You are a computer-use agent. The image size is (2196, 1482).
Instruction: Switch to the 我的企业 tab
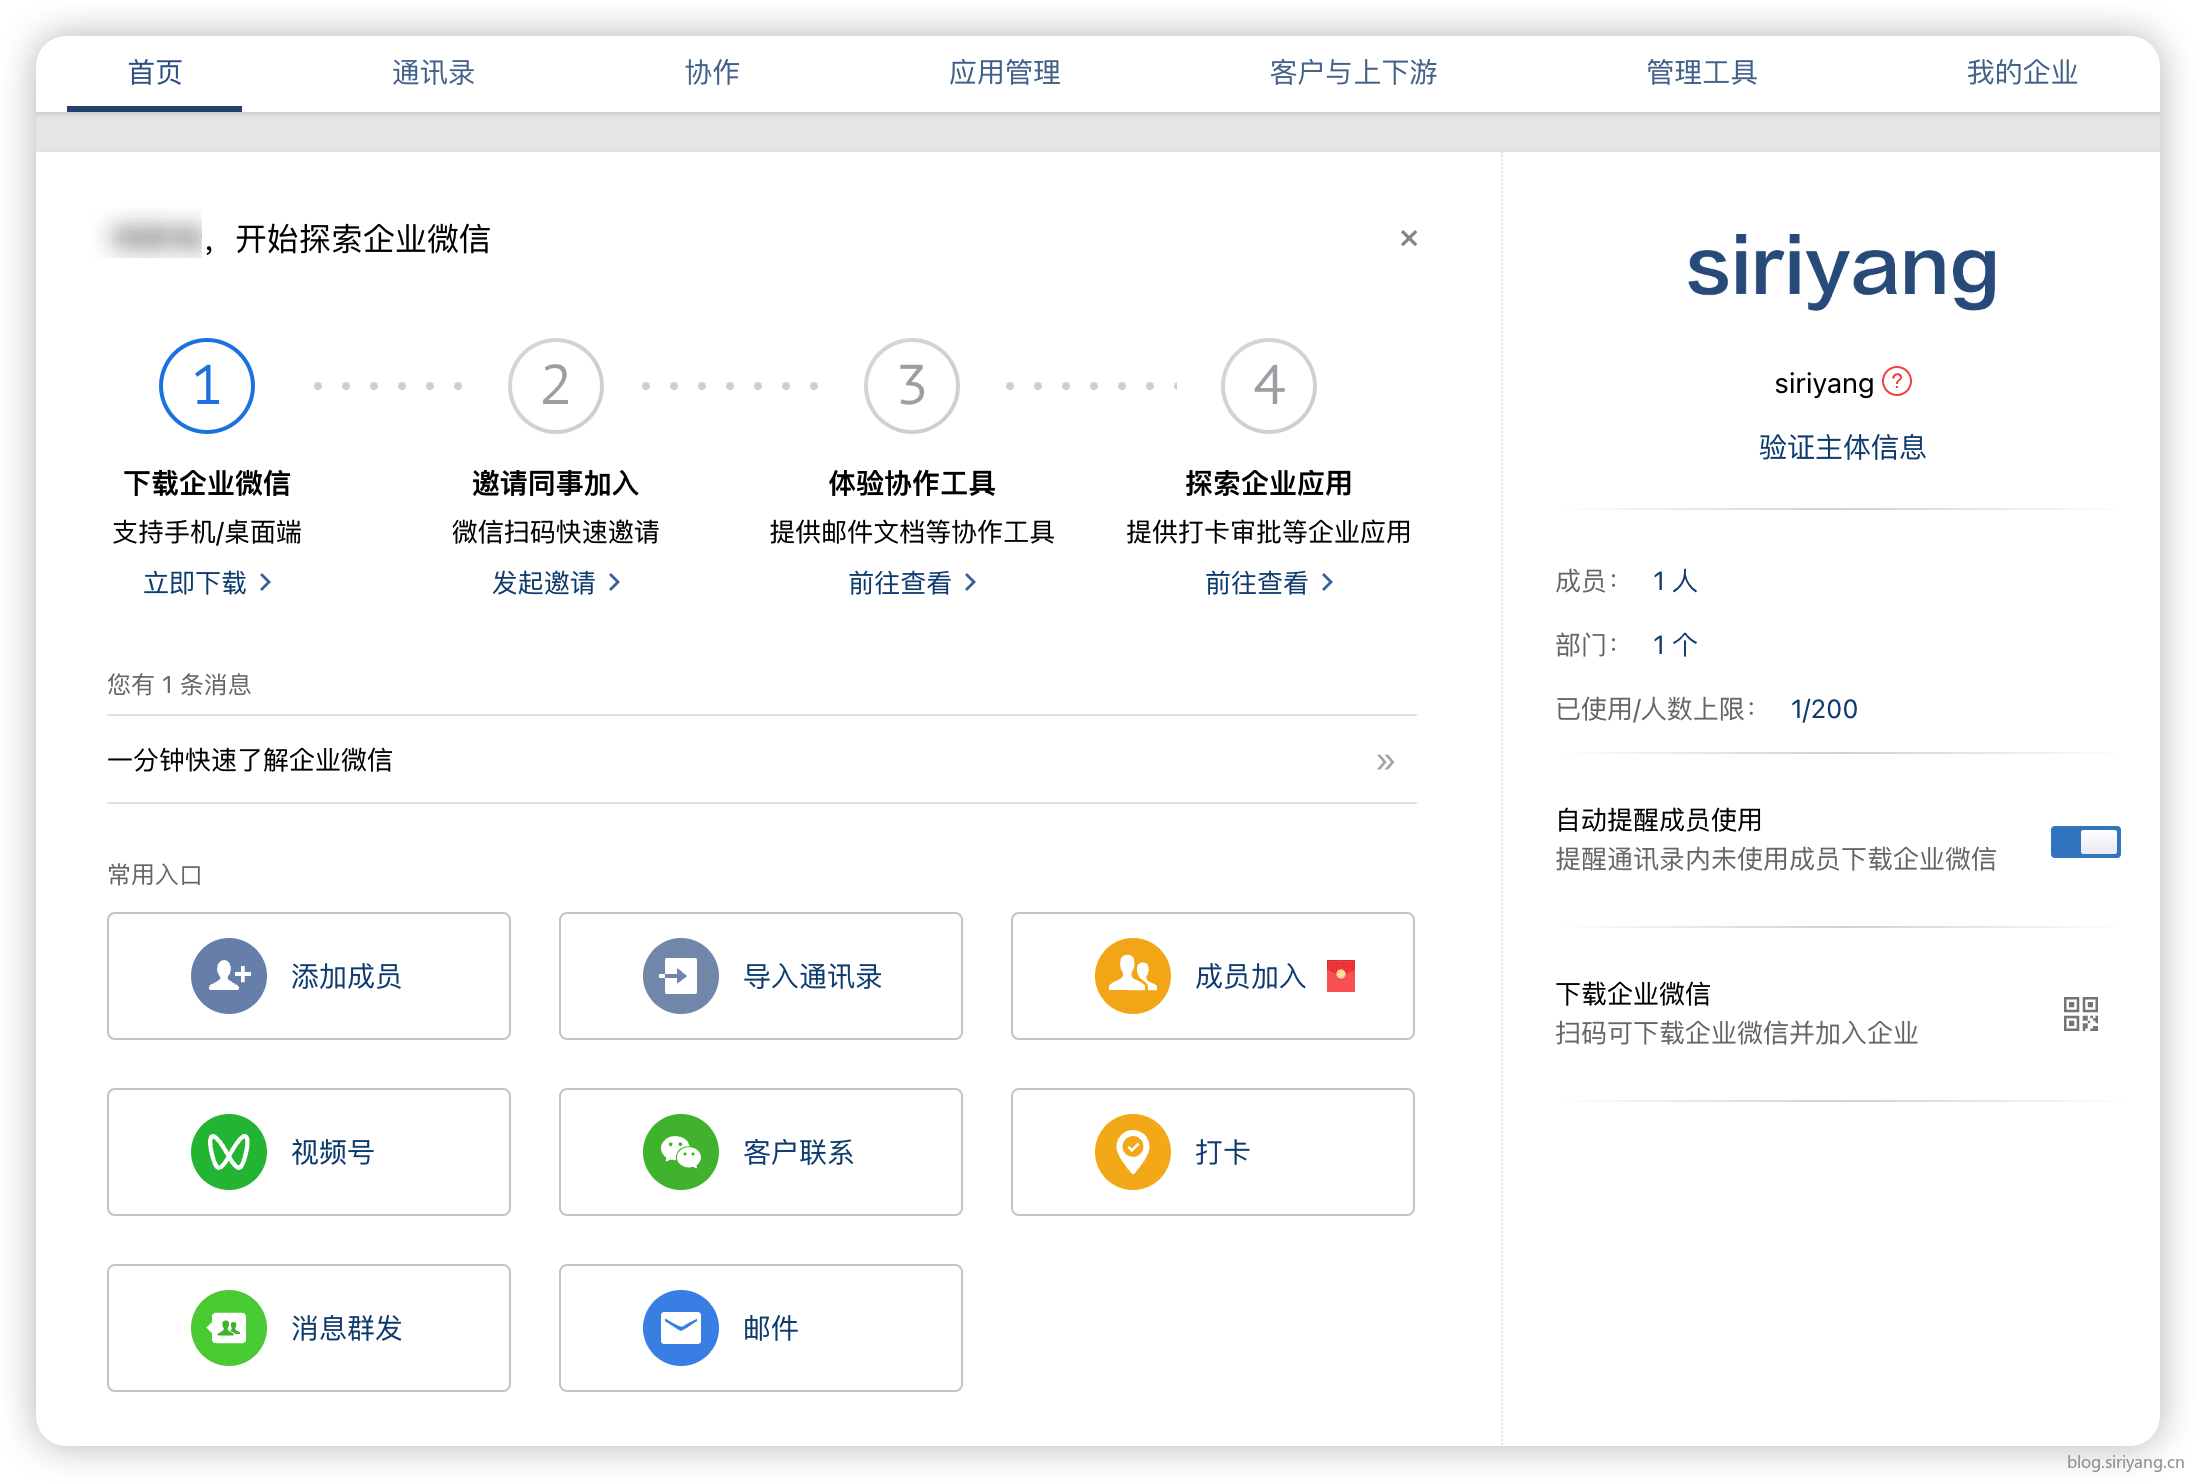click(x=2021, y=72)
